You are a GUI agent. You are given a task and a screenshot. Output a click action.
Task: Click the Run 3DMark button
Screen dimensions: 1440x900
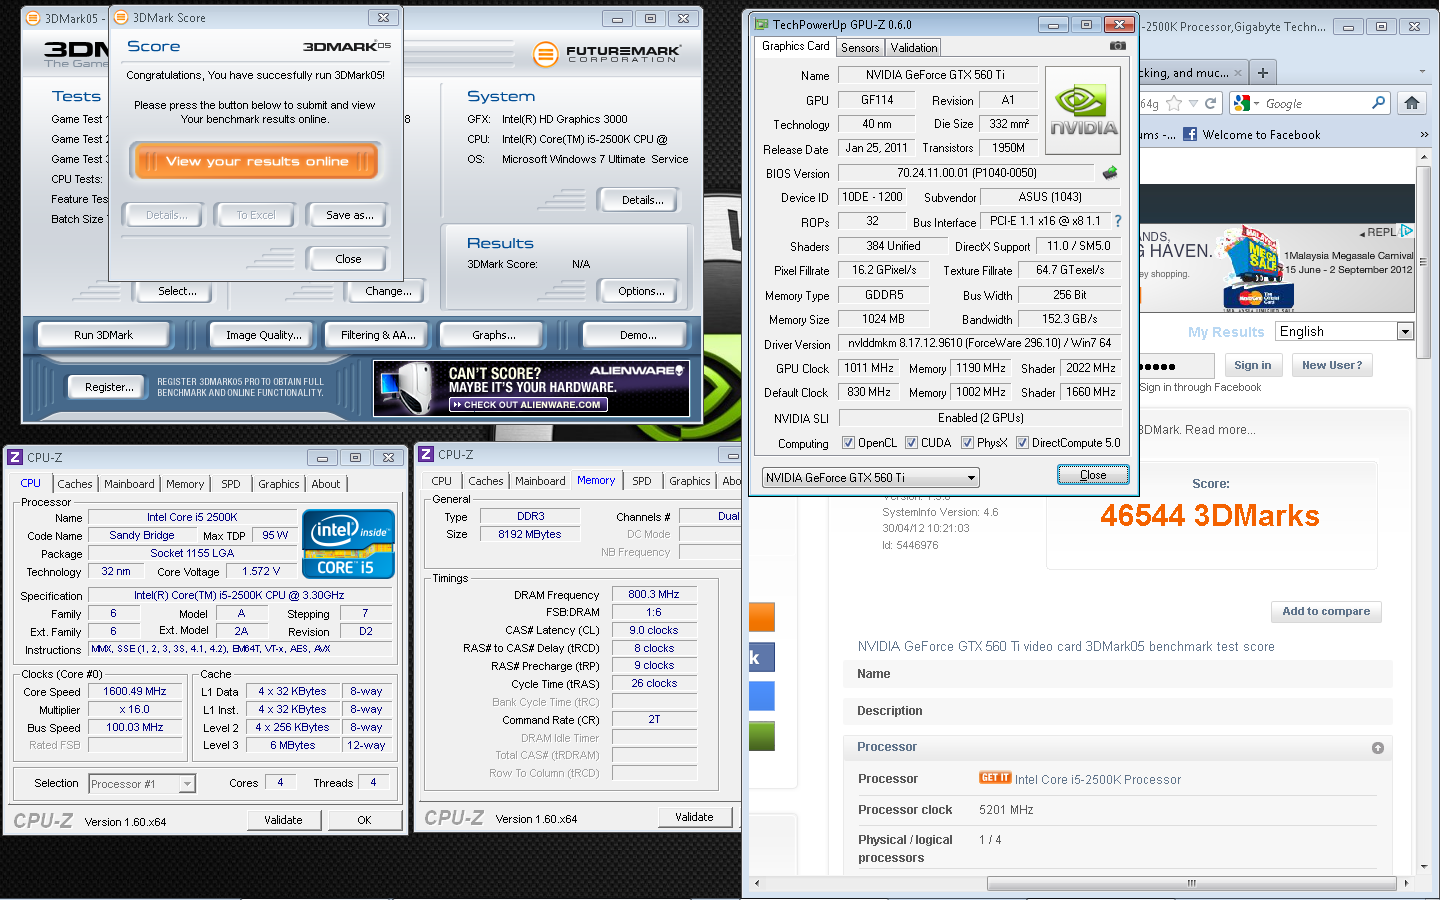103,335
